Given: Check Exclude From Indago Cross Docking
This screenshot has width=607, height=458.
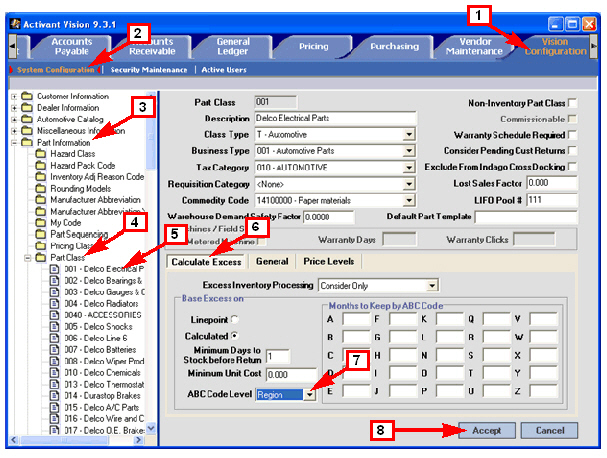Looking at the screenshot, I should coord(572,166).
